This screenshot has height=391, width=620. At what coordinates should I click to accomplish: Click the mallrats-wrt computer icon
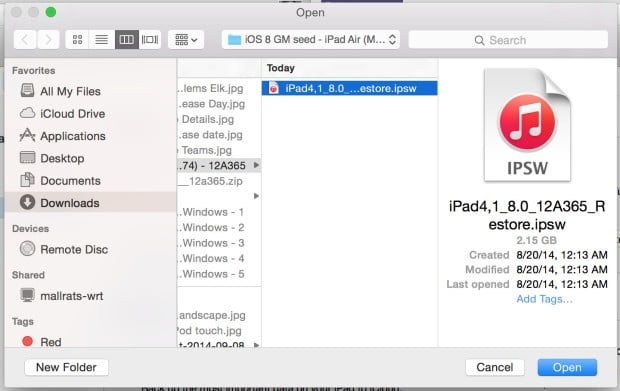(x=27, y=295)
